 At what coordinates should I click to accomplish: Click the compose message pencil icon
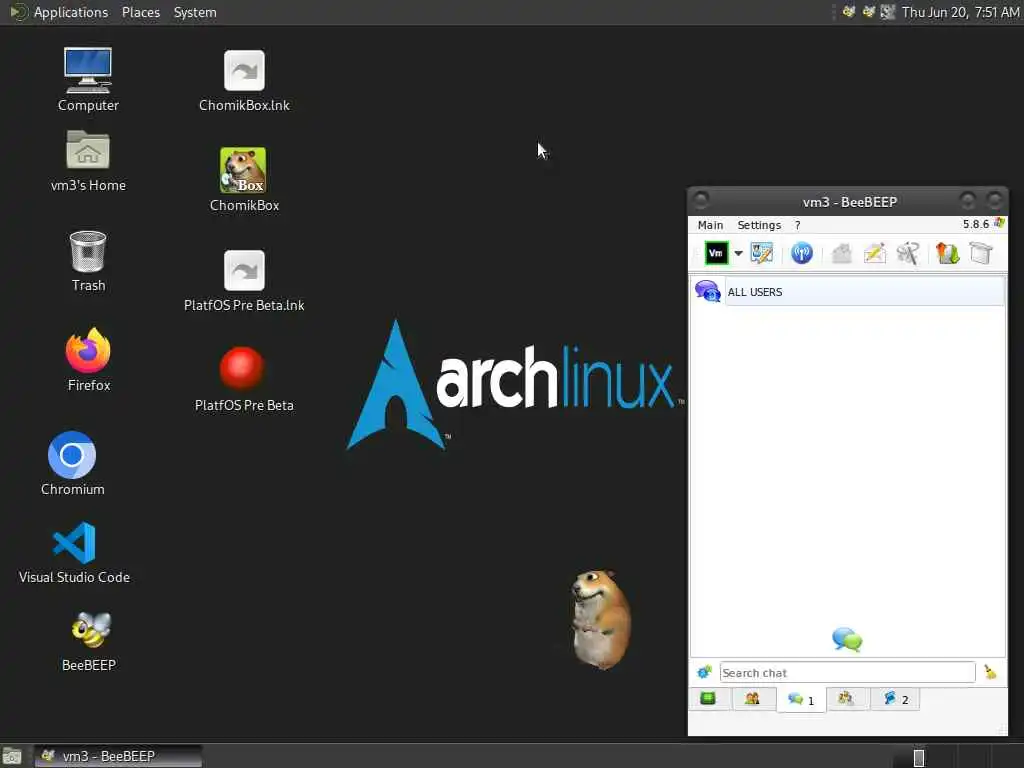pyautogui.click(x=874, y=253)
